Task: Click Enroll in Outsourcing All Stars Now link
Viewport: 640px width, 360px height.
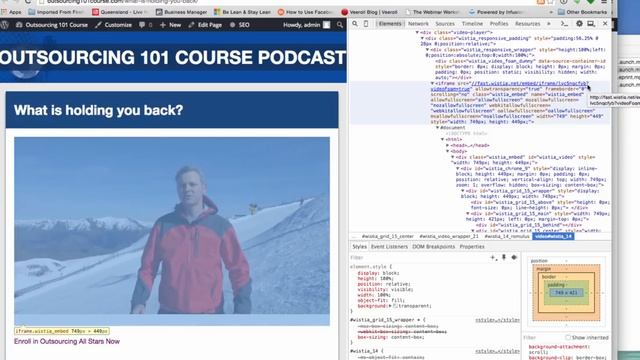Action: pyautogui.click(x=67, y=341)
